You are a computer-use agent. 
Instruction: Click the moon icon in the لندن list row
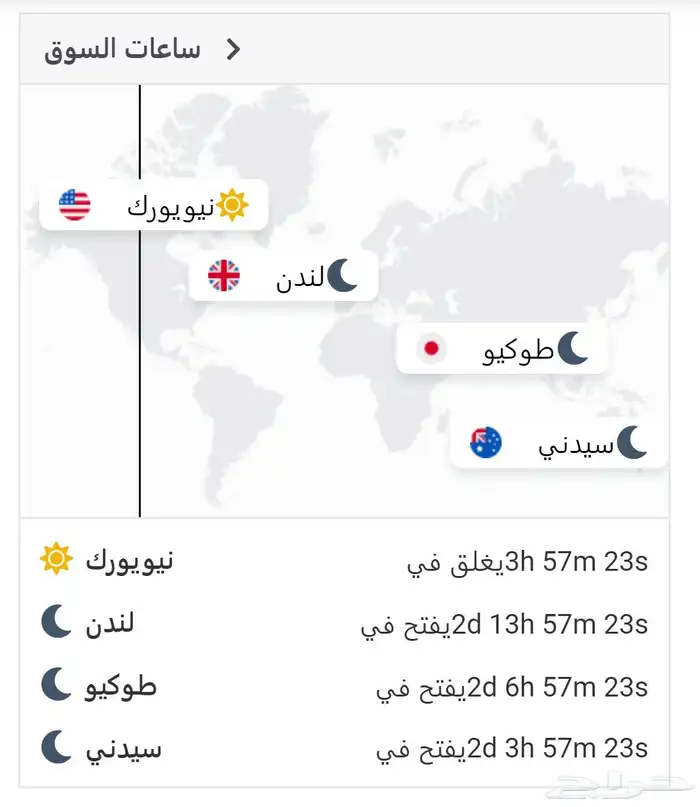tap(56, 623)
